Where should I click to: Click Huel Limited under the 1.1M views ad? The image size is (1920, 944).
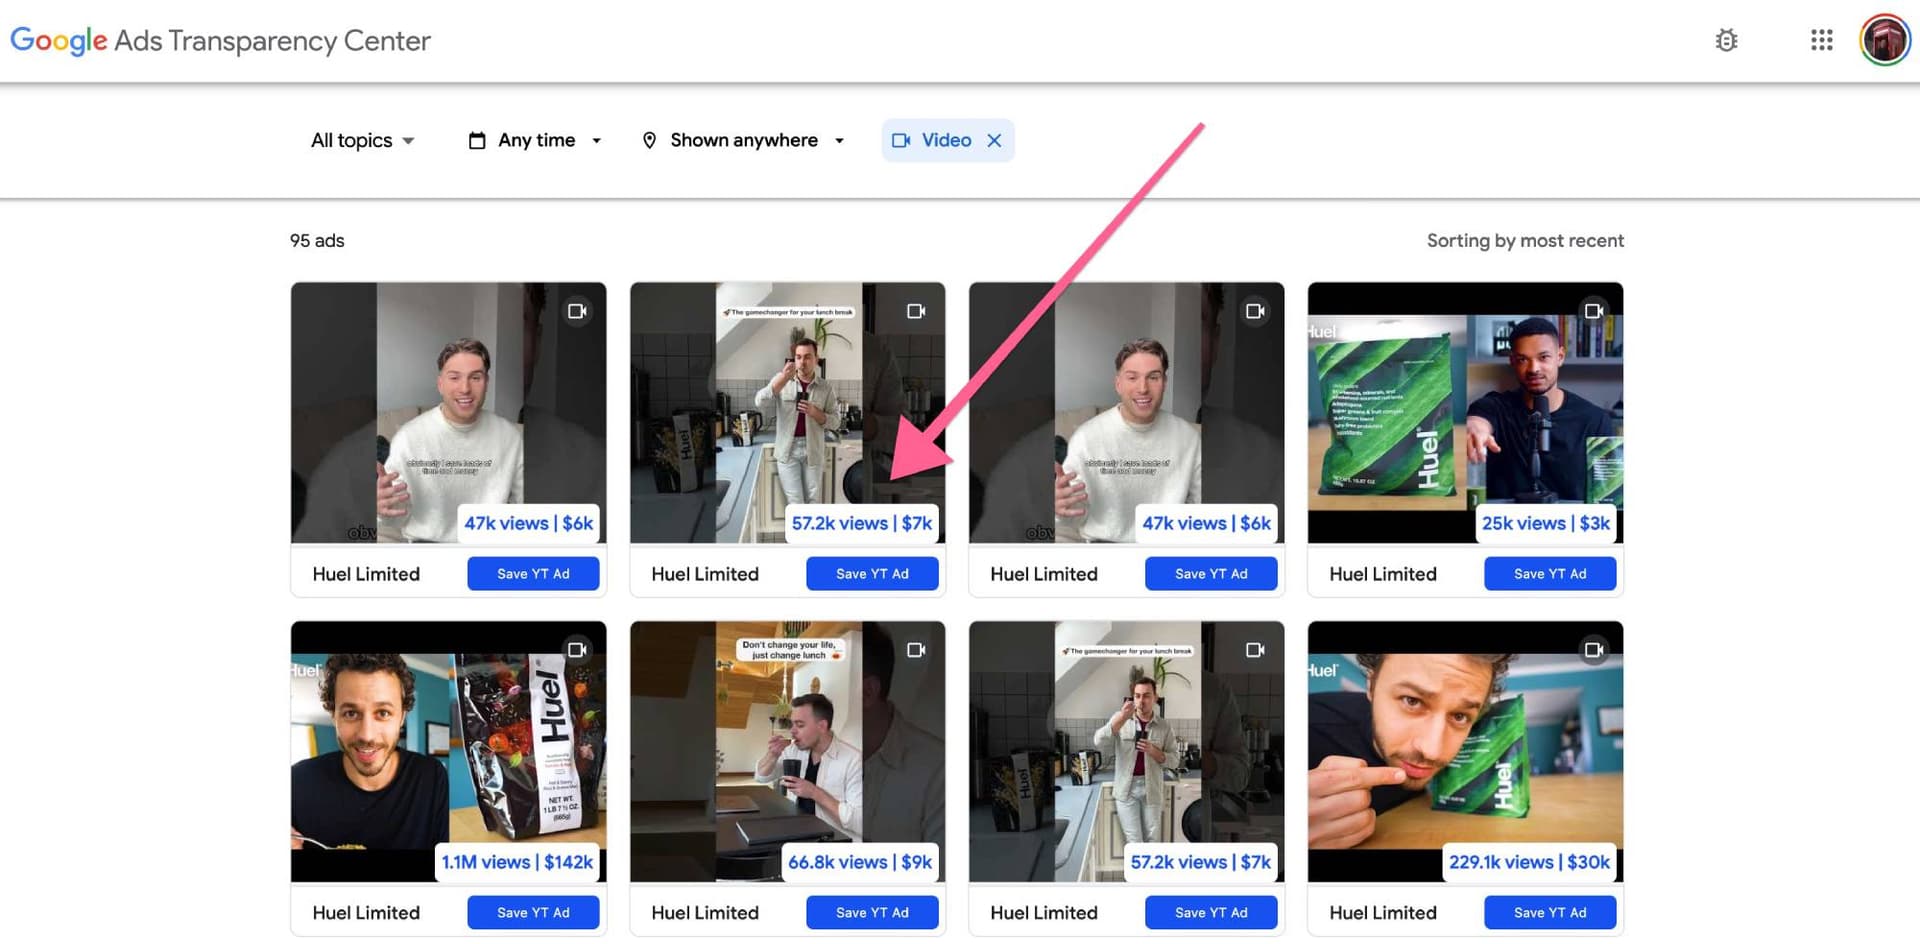pyautogui.click(x=366, y=913)
